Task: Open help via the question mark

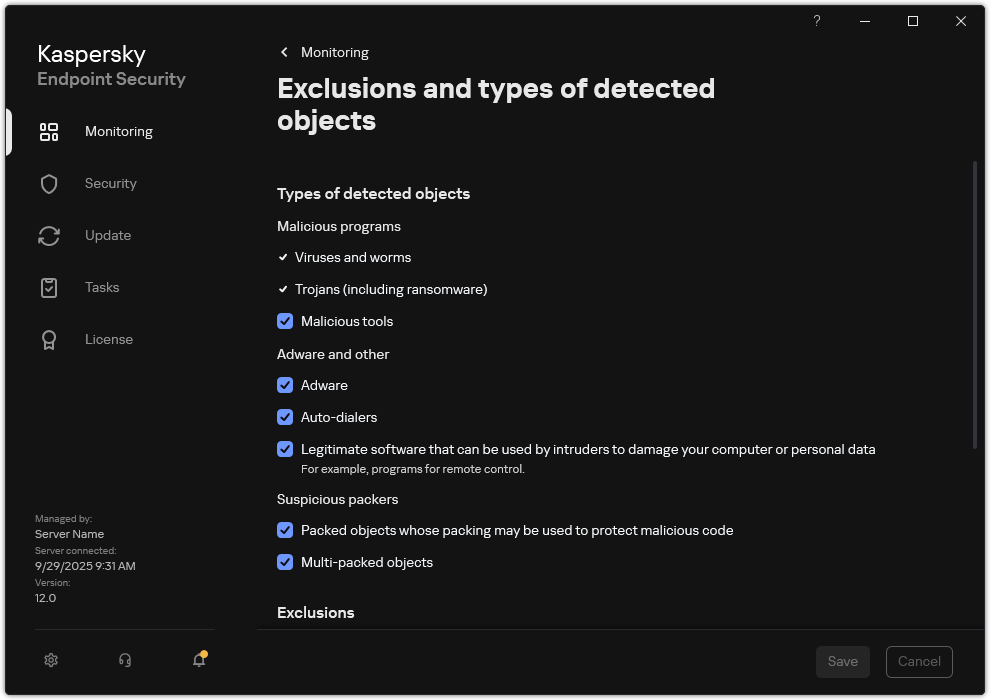Action: click(x=816, y=21)
